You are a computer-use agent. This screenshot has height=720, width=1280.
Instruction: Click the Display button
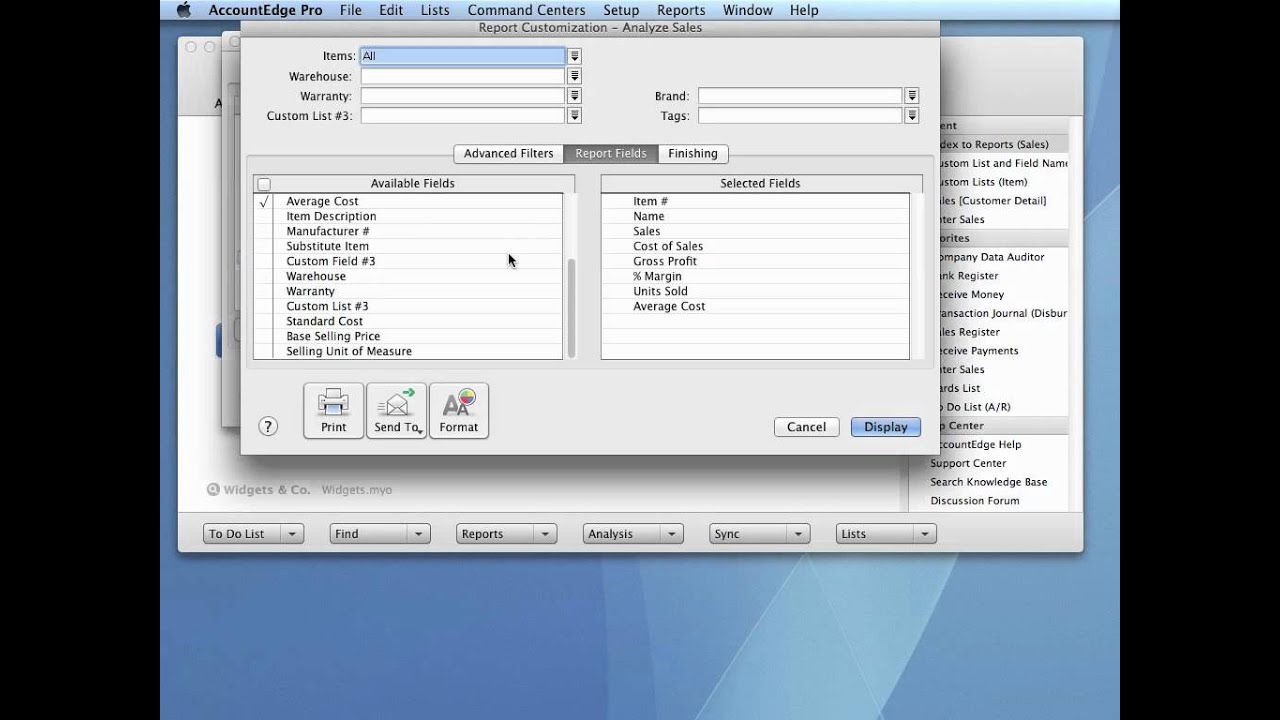click(886, 427)
